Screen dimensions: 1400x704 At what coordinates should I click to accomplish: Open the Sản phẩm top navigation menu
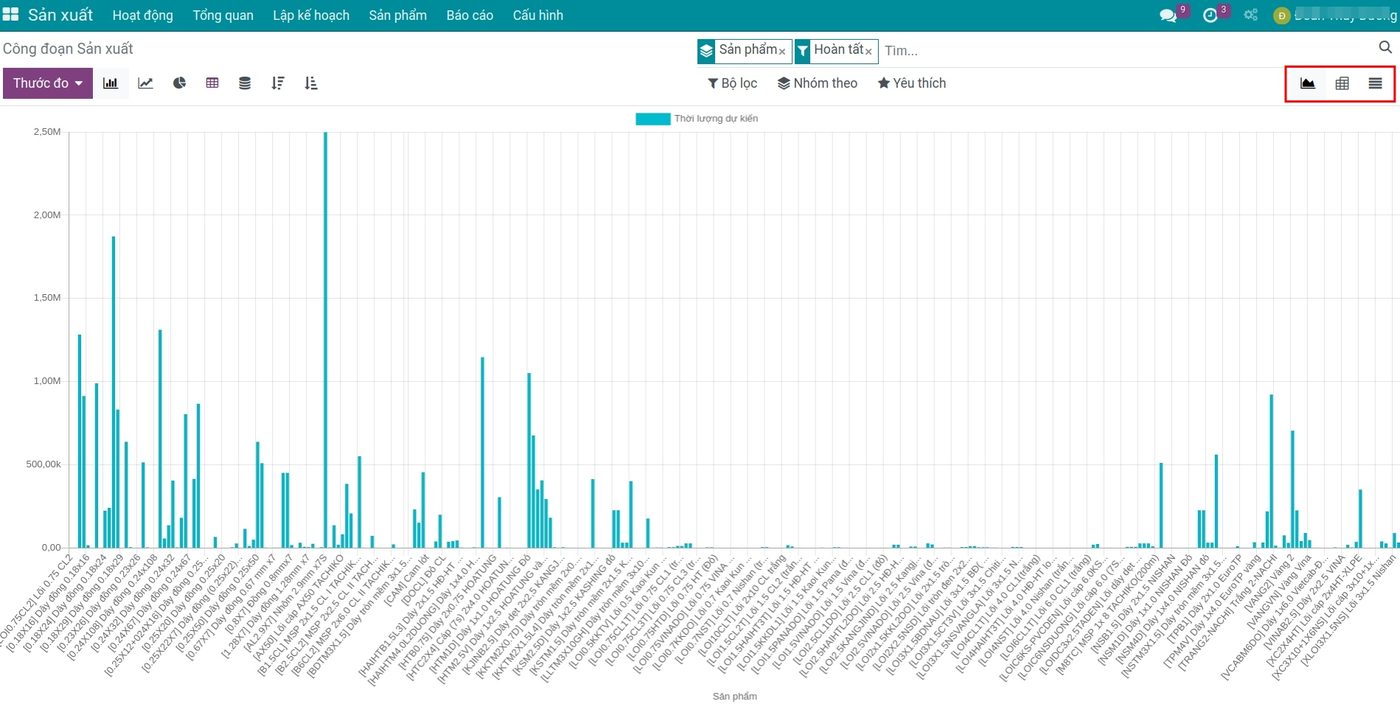(398, 15)
